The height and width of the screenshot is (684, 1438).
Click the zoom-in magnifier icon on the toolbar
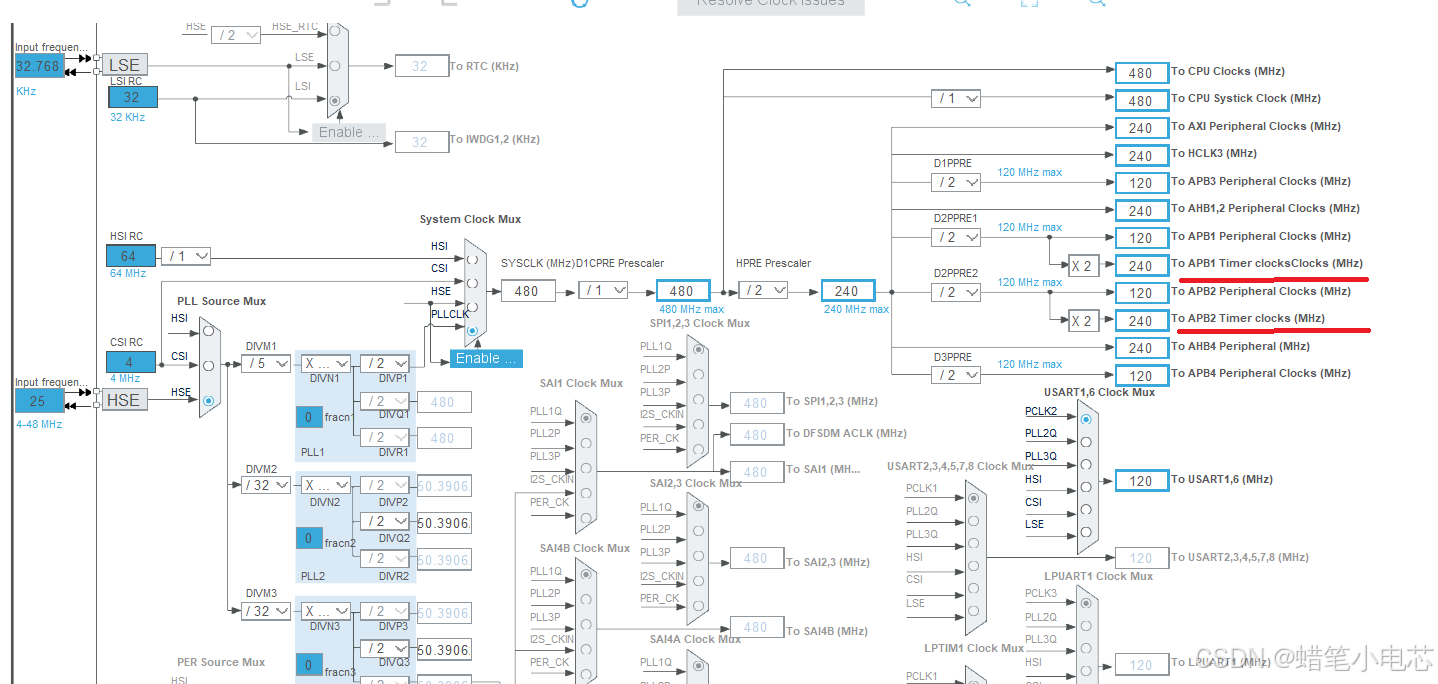coord(960,5)
